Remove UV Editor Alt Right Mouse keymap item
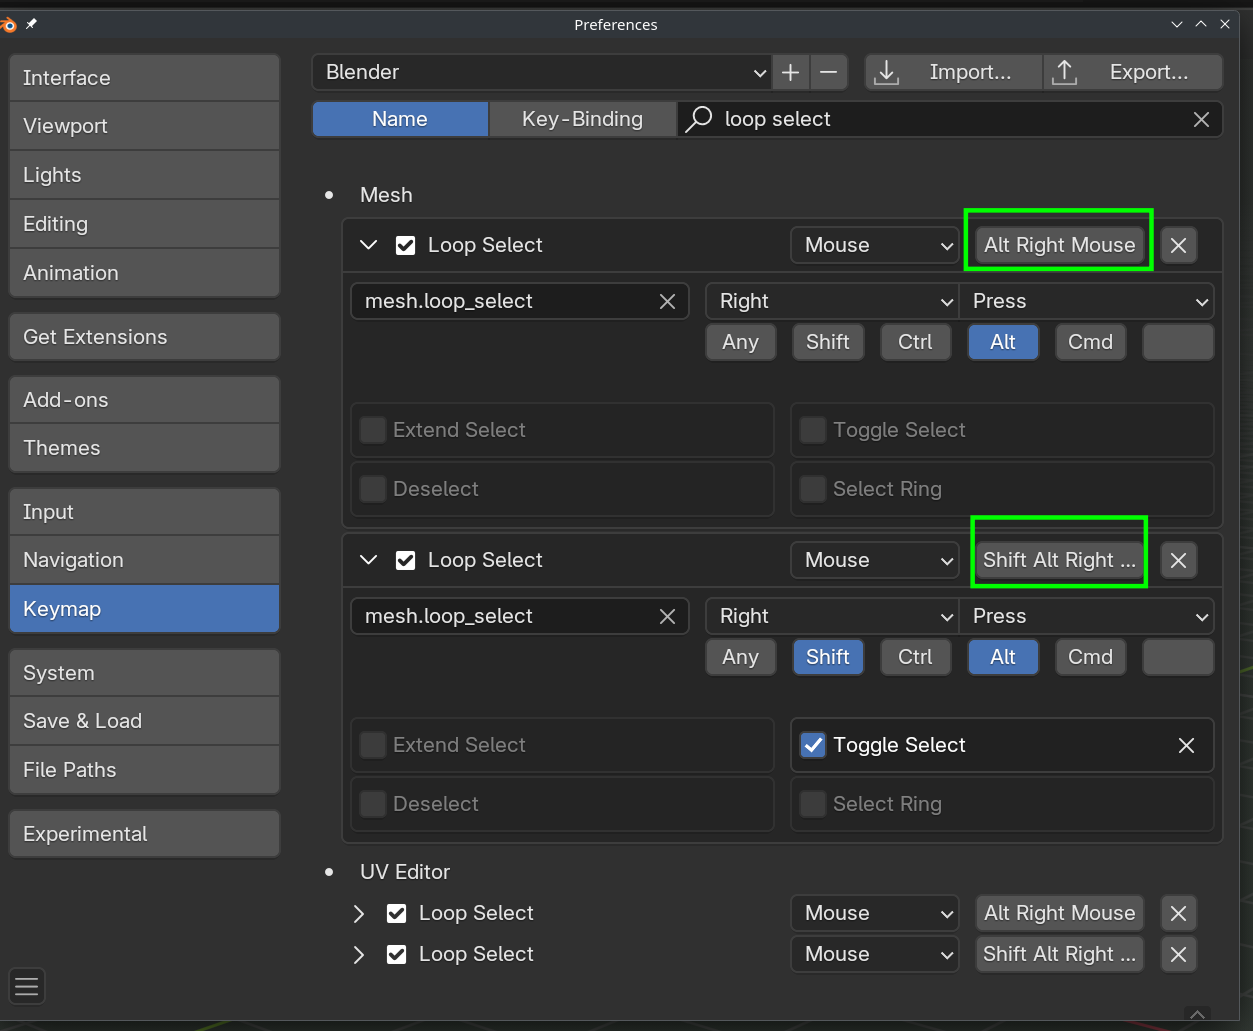Viewport: 1253px width, 1031px height. (1178, 913)
